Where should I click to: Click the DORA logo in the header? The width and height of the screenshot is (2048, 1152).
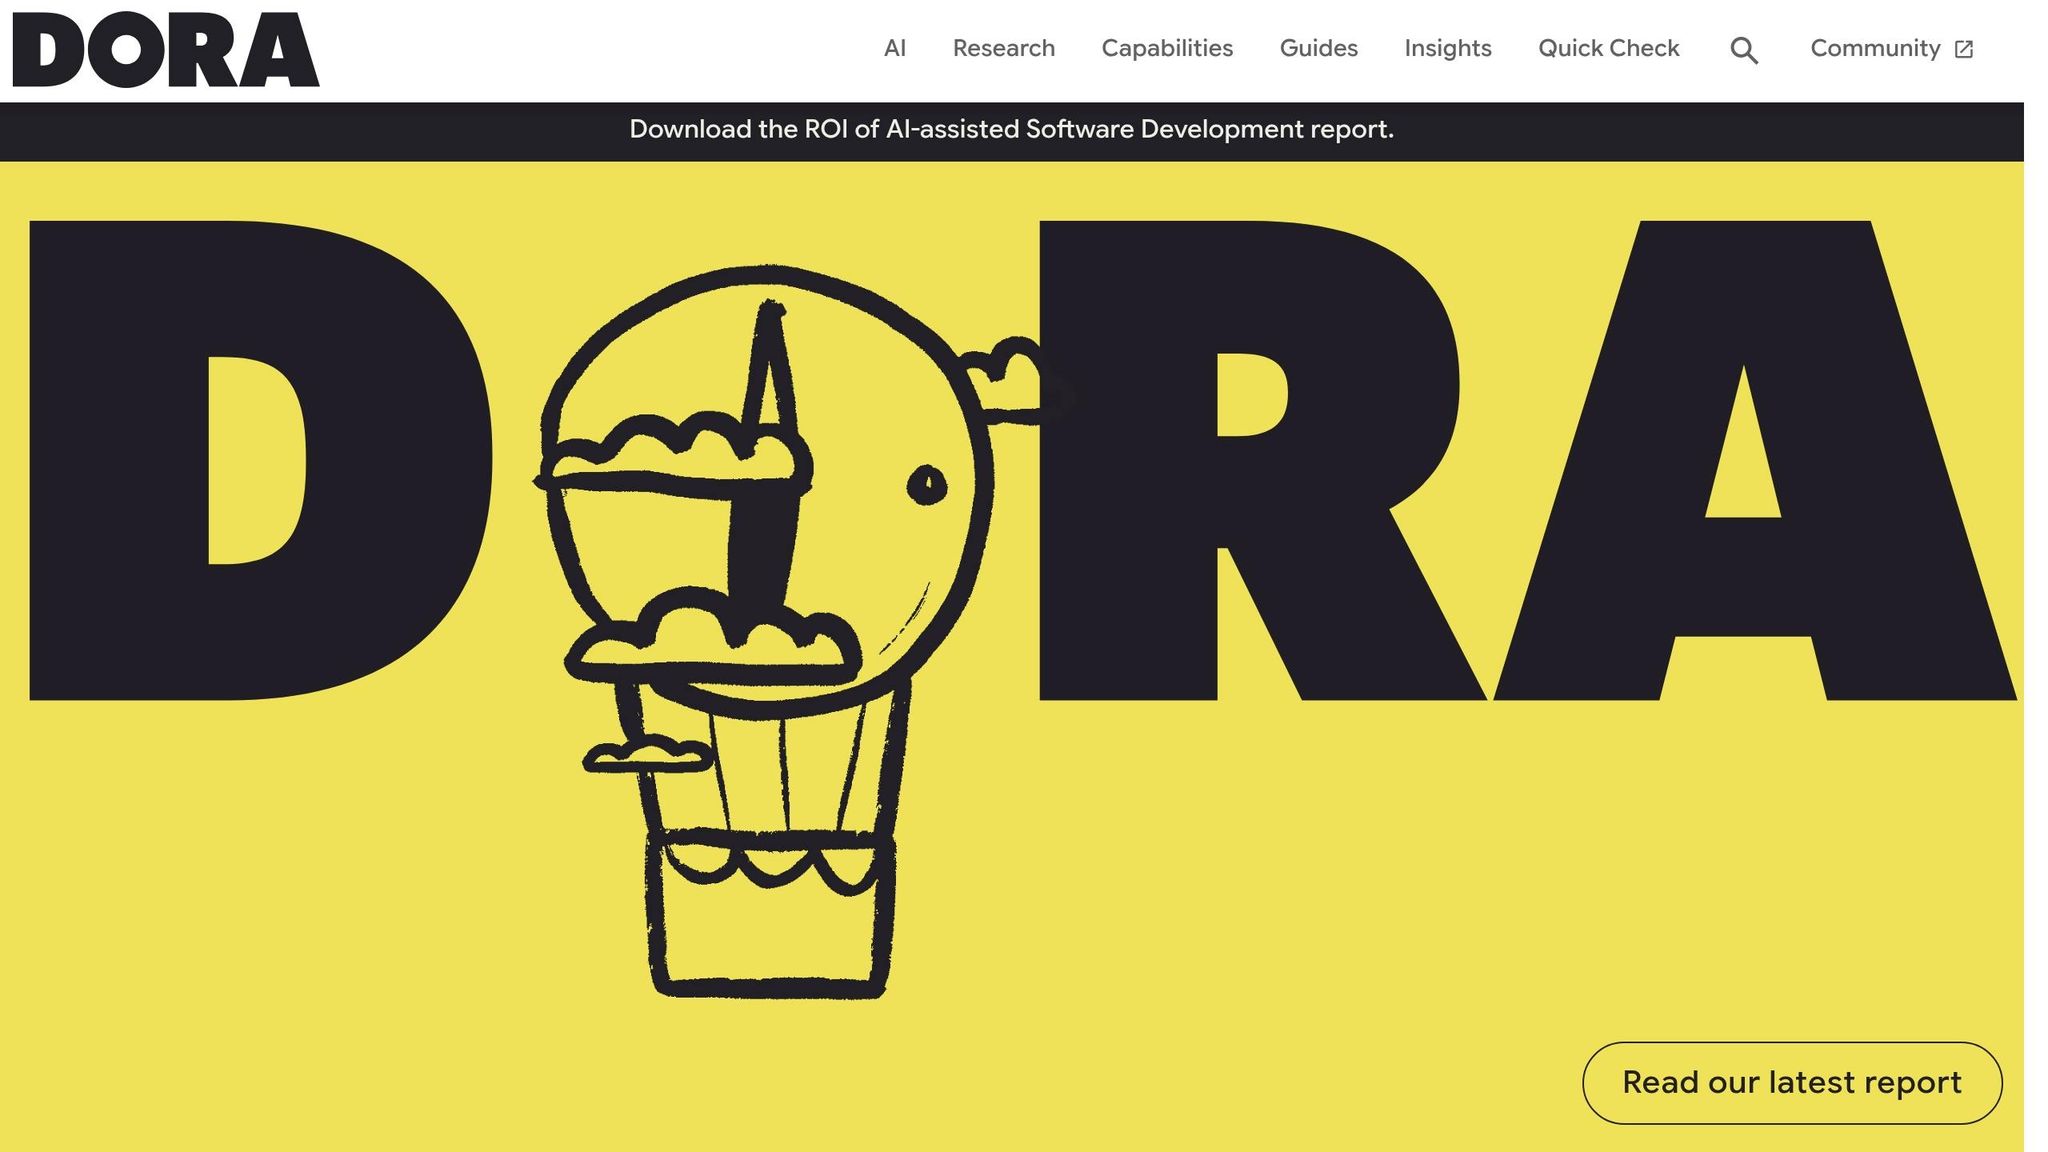[x=166, y=50]
